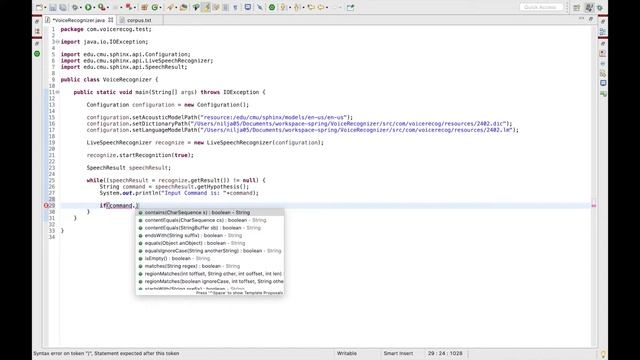Click the New Java Package icon

[x=144, y=7]
